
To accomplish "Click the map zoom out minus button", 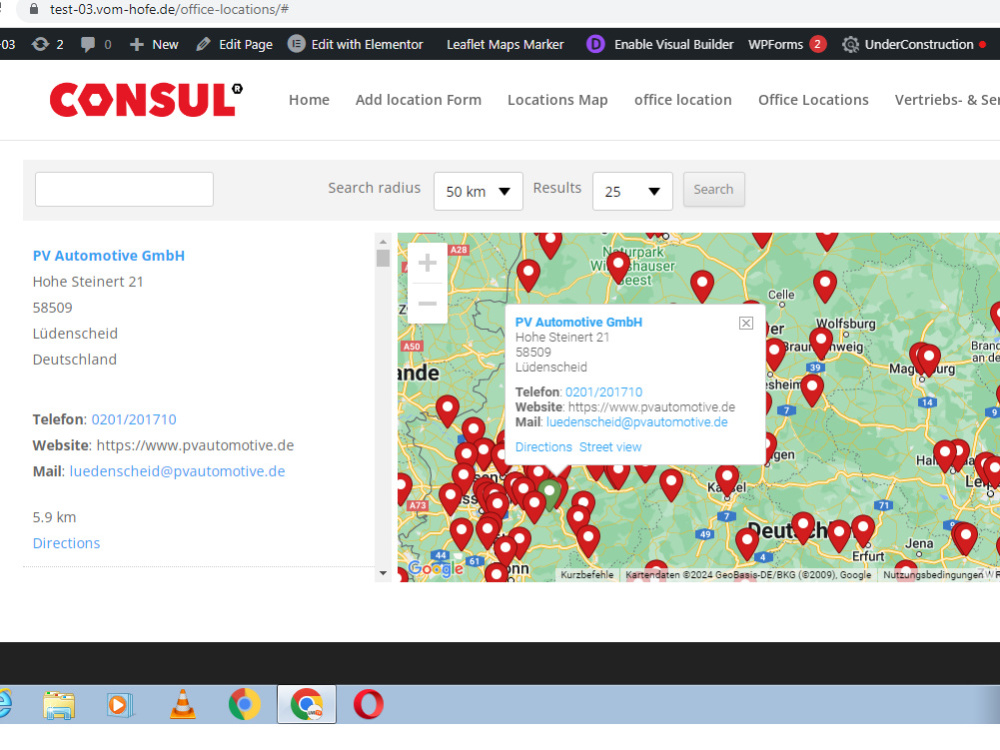I will tap(427, 303).
